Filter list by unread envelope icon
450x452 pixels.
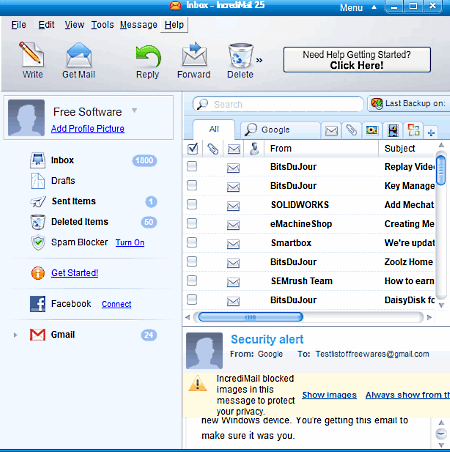tap(331, 131)
